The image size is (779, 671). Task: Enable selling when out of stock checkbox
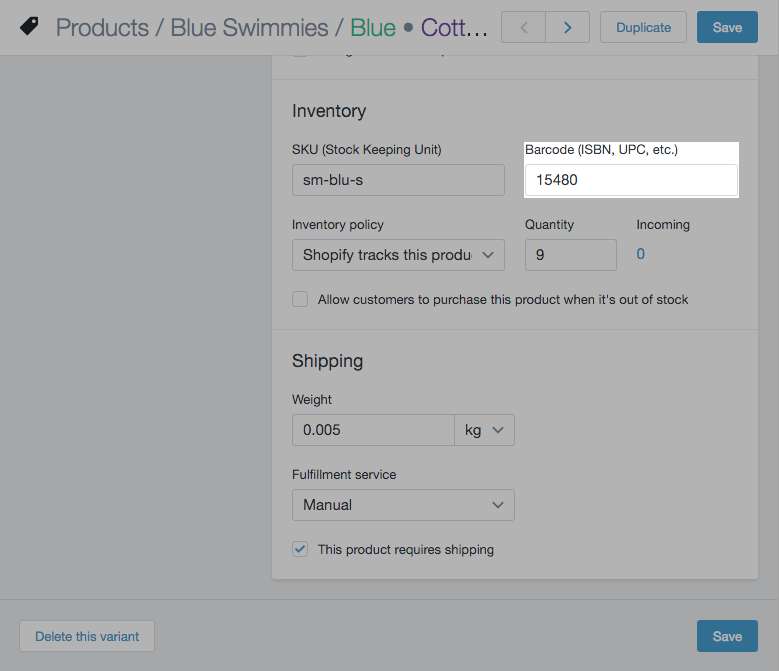[x=300, y=299]
